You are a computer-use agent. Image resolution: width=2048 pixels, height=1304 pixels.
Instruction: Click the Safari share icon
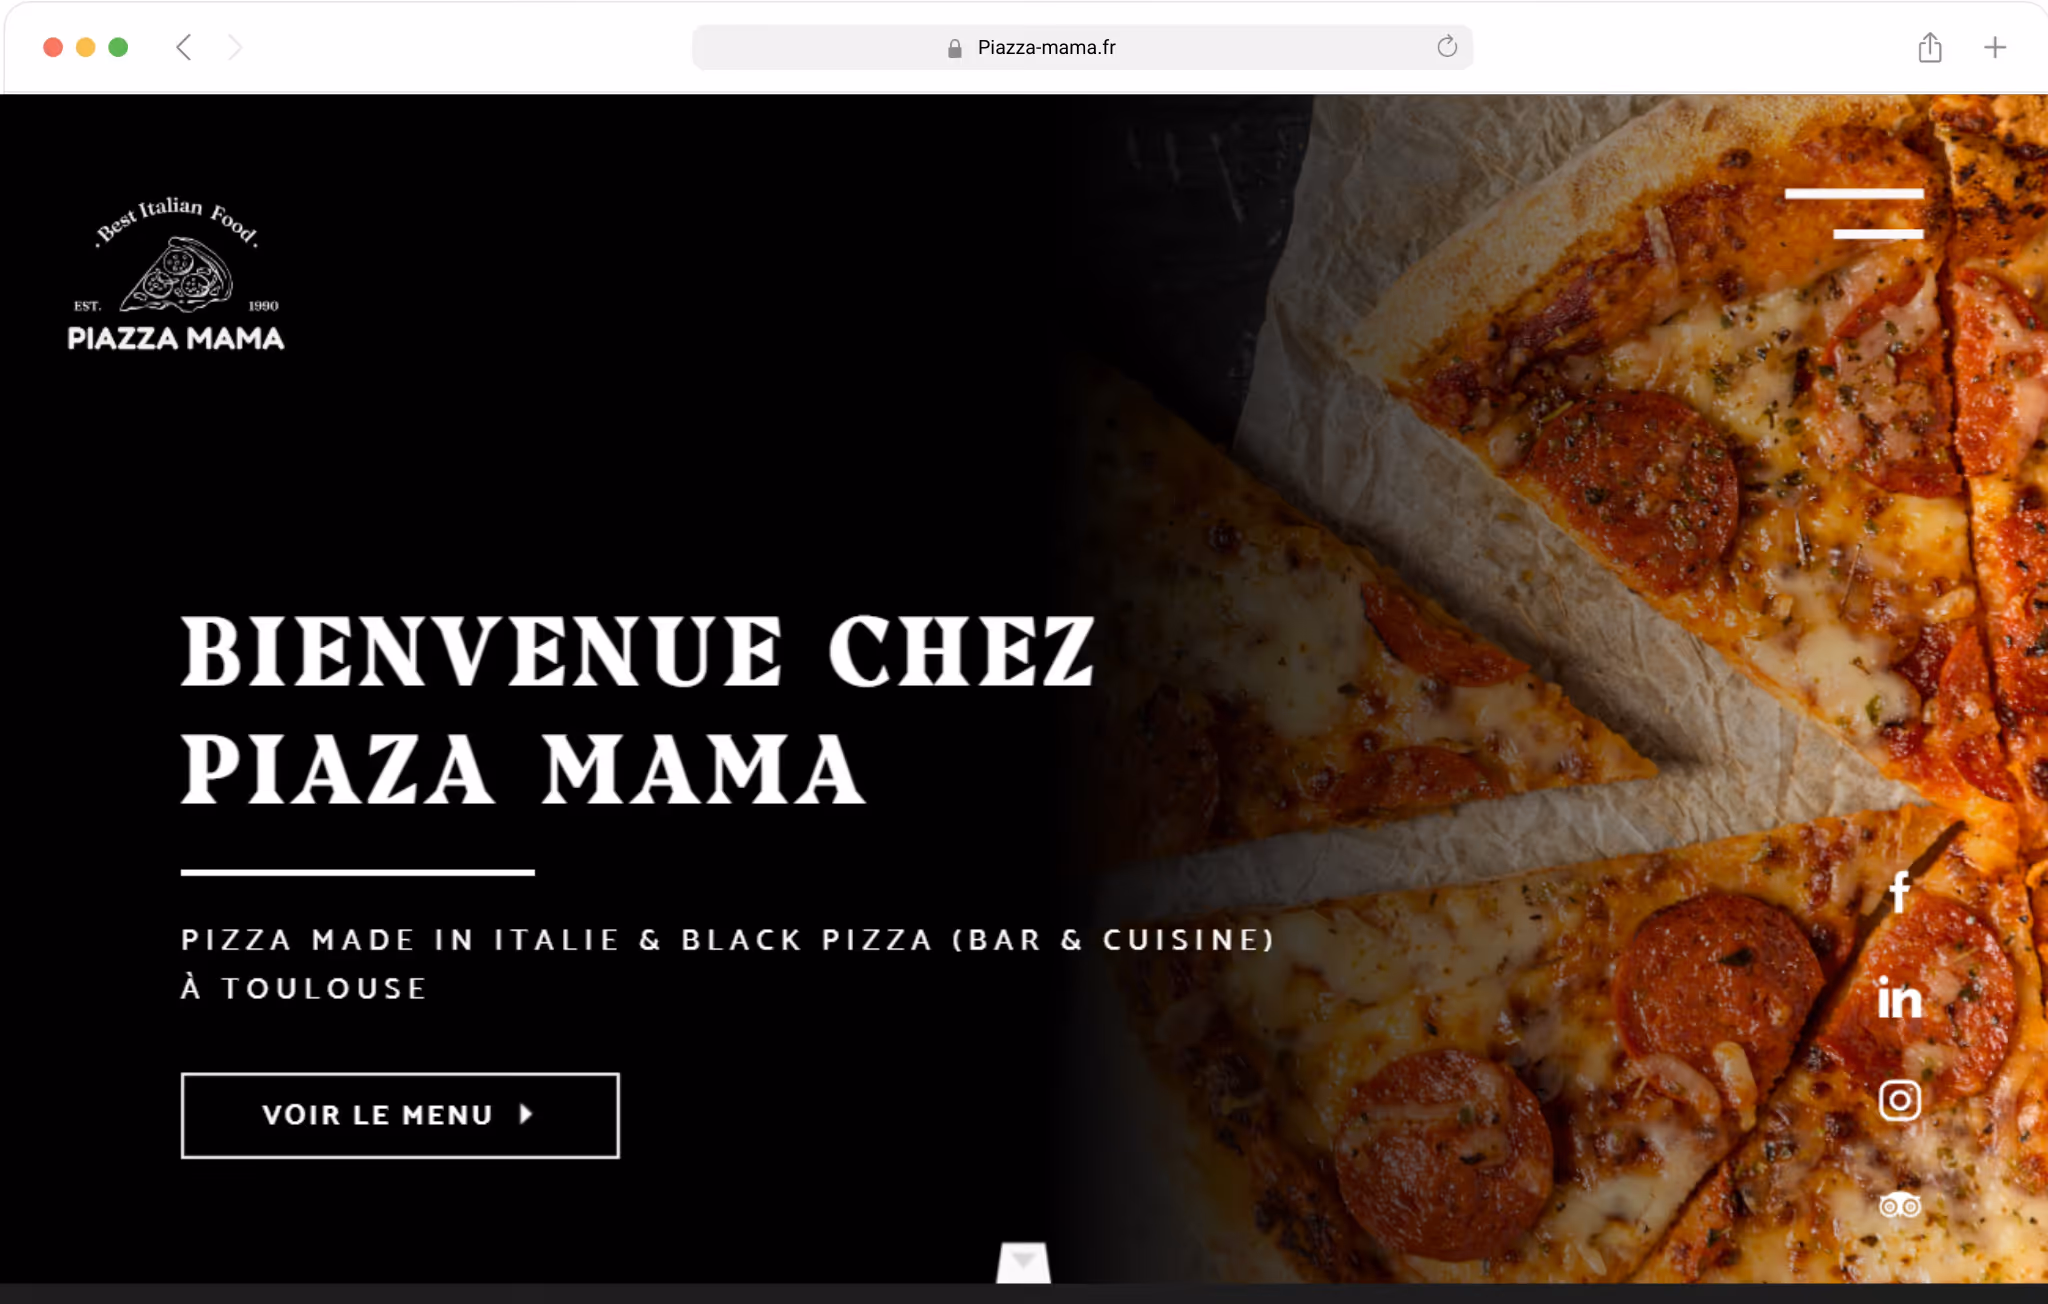pos(1930,47)
